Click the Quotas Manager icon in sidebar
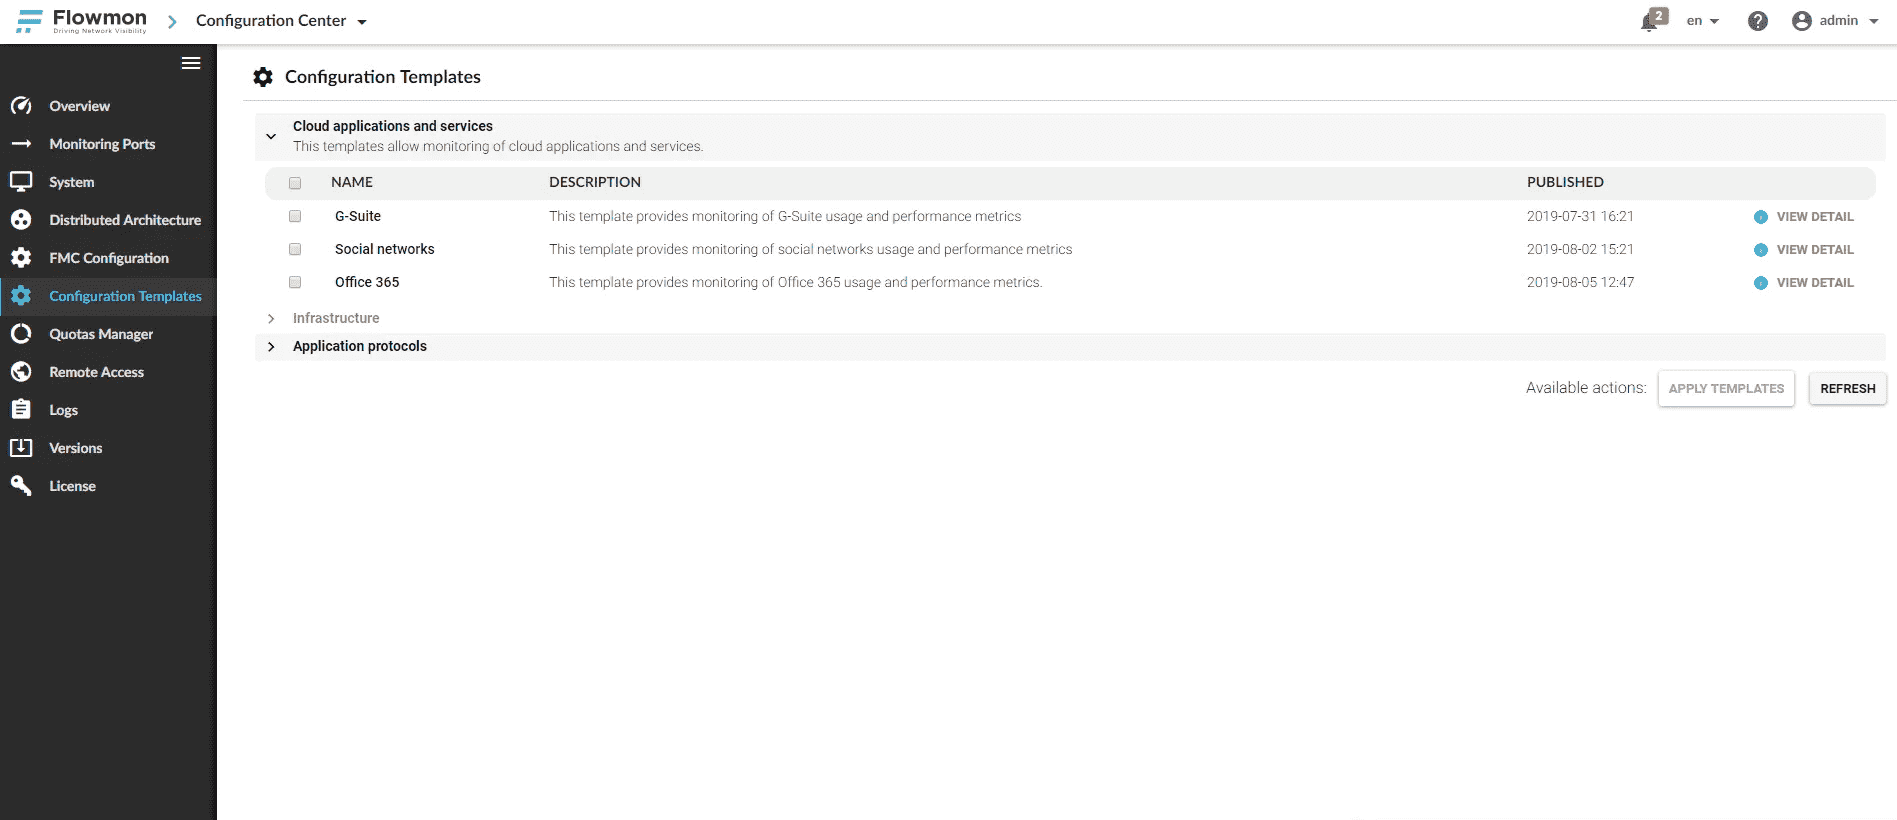The width and height of the screenshot is (1897, 820). (21, 334)
